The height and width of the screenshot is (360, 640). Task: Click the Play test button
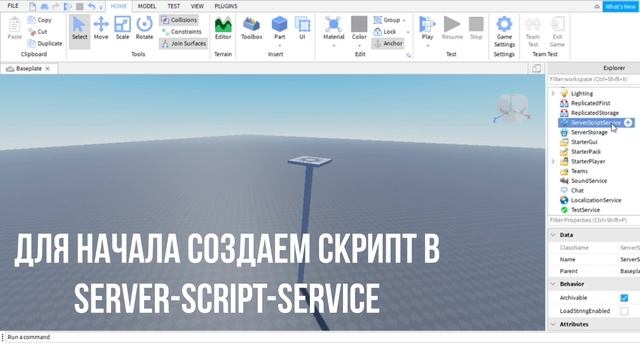point(427,28)
